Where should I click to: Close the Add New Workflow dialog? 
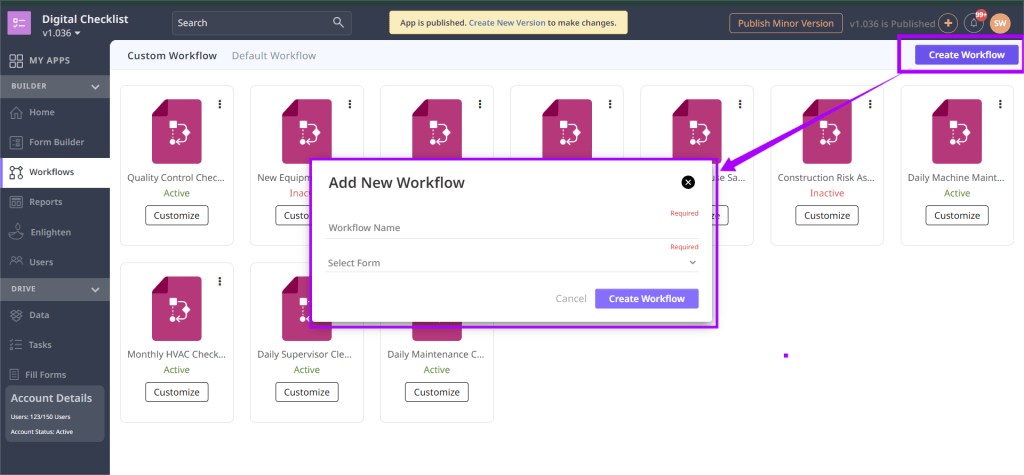(688, 182)
